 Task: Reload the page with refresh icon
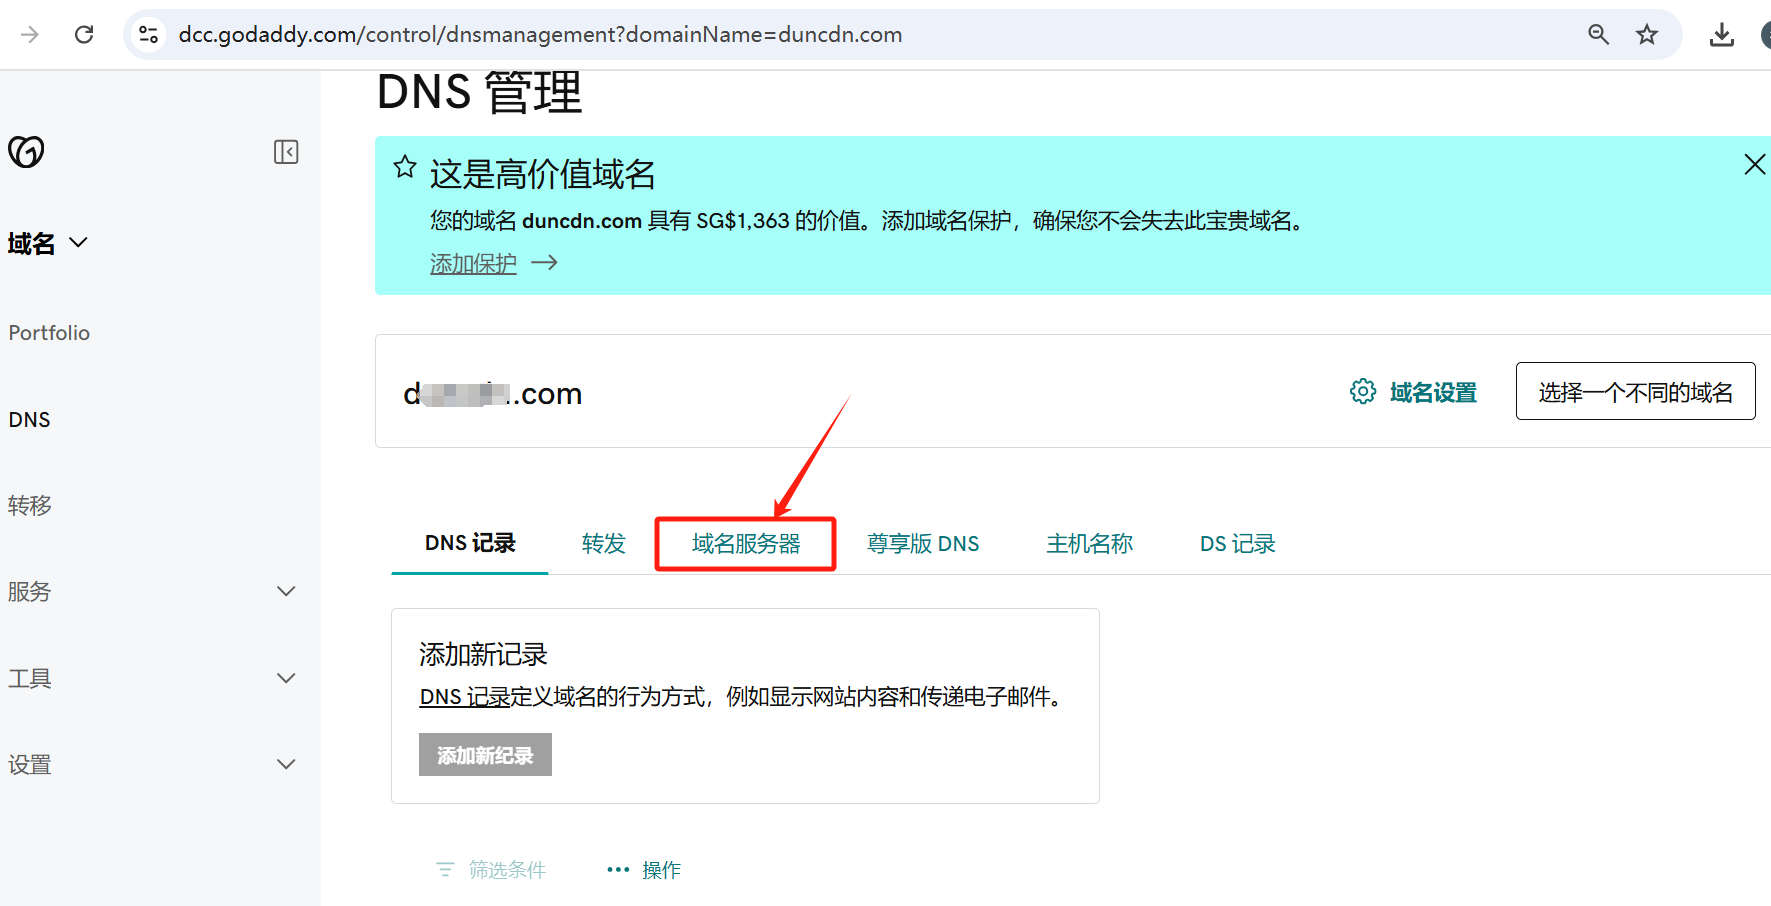pyautogui.click(x=84, y=35)
